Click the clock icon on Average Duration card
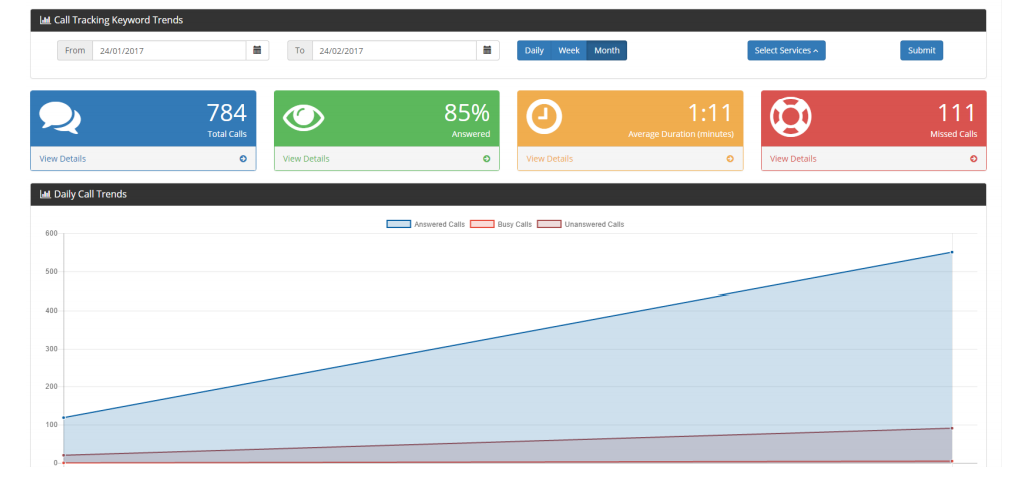The height and width of the screenshot is (487, 1031). point(544,118)
